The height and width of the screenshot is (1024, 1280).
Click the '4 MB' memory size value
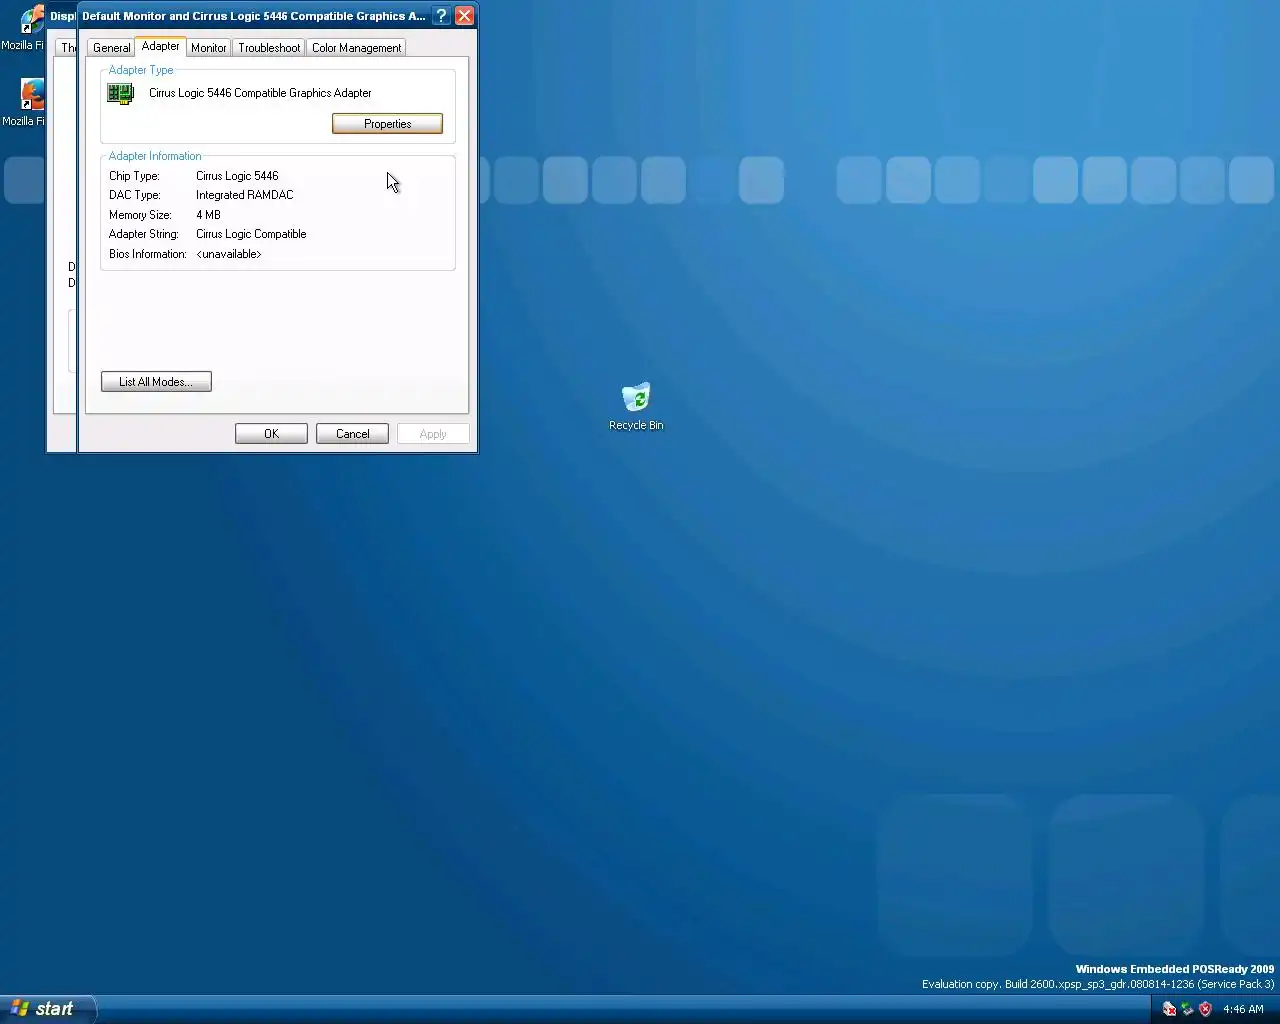pos(208,215)
